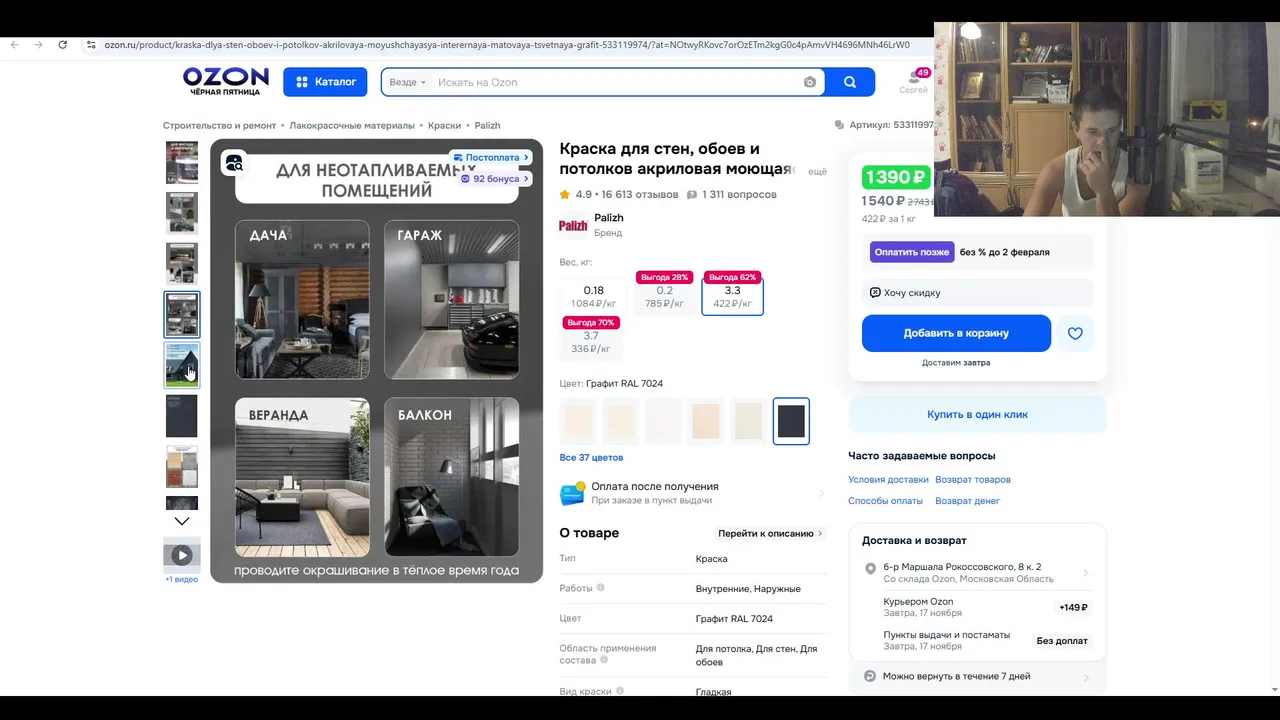
Task: Reload the page with browser refresh icon
Action: coord(63,45)
